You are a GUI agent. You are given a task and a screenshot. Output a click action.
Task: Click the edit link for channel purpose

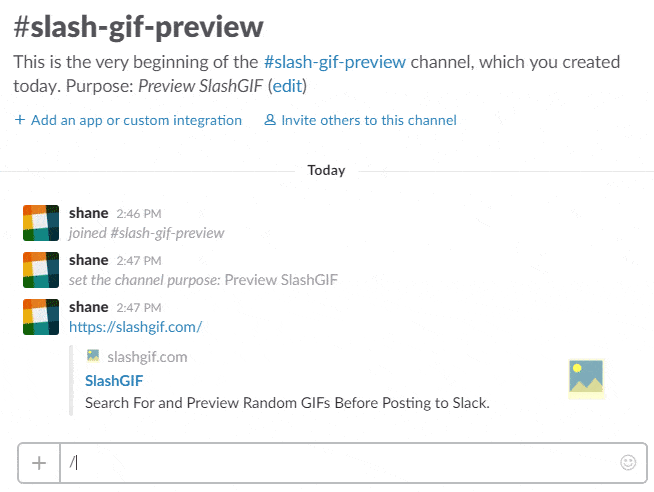(287, 86)
